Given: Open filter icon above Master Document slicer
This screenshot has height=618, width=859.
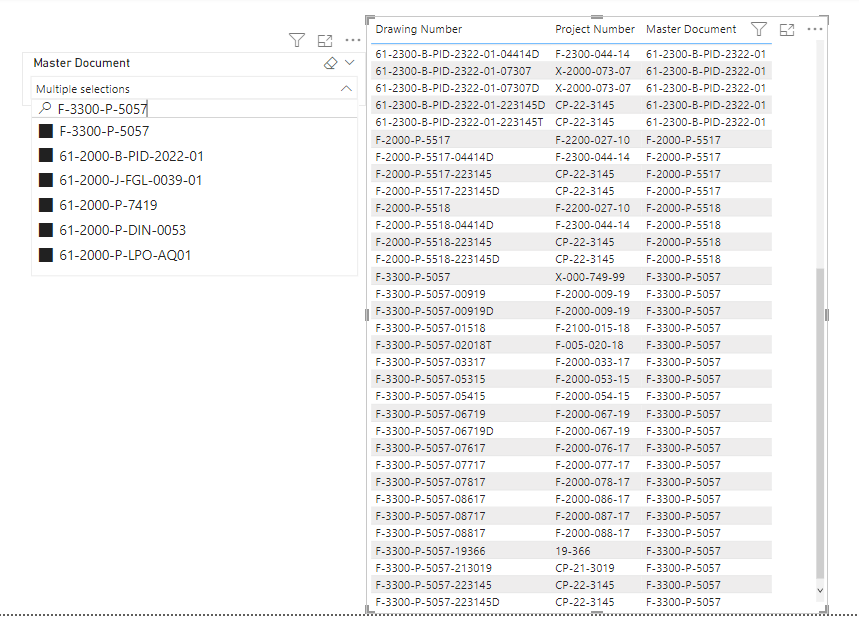Looking at the screenshot, I should click(297, 40).
